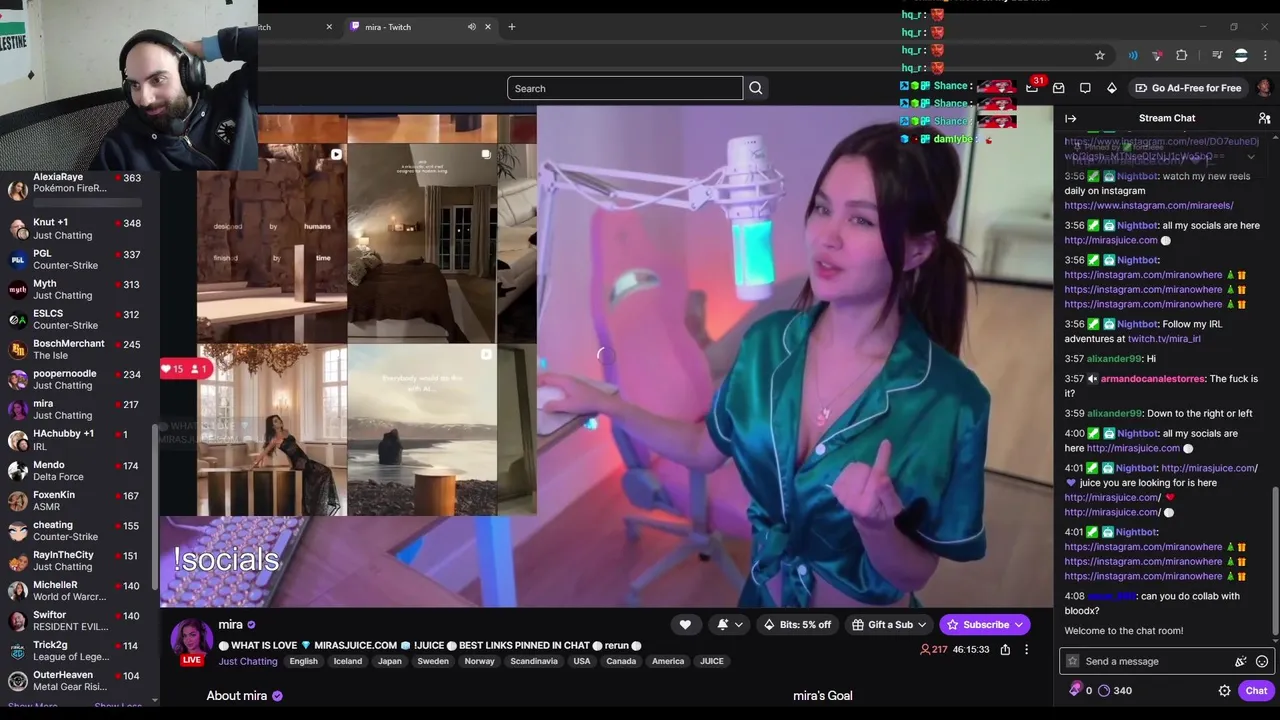Open the chat celebration effects icon
Image resolution: width=1280 pixels, height=720 pixels.
[1241, 661]
